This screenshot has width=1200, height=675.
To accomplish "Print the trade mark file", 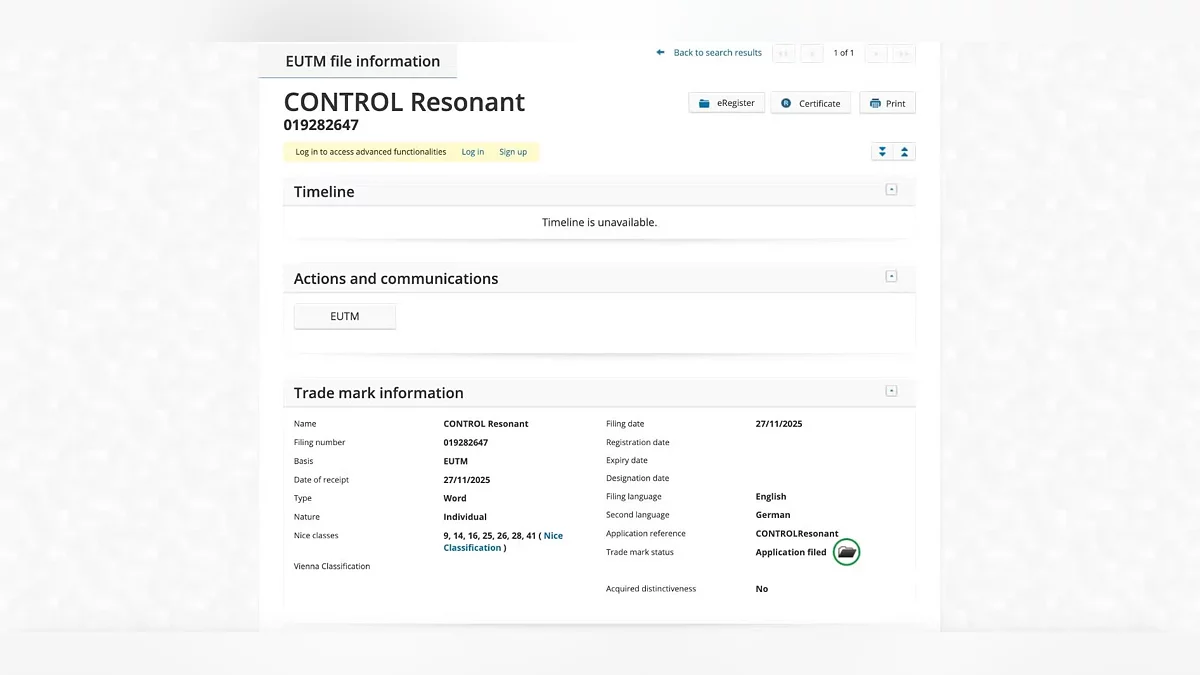I will 887,103.
